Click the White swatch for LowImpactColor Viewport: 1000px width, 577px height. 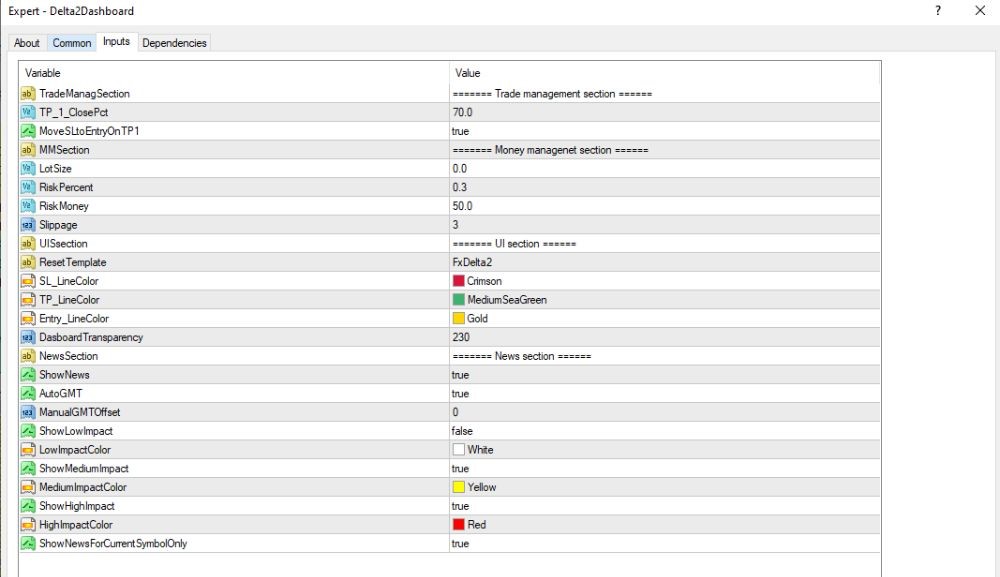tap(459, 450)
